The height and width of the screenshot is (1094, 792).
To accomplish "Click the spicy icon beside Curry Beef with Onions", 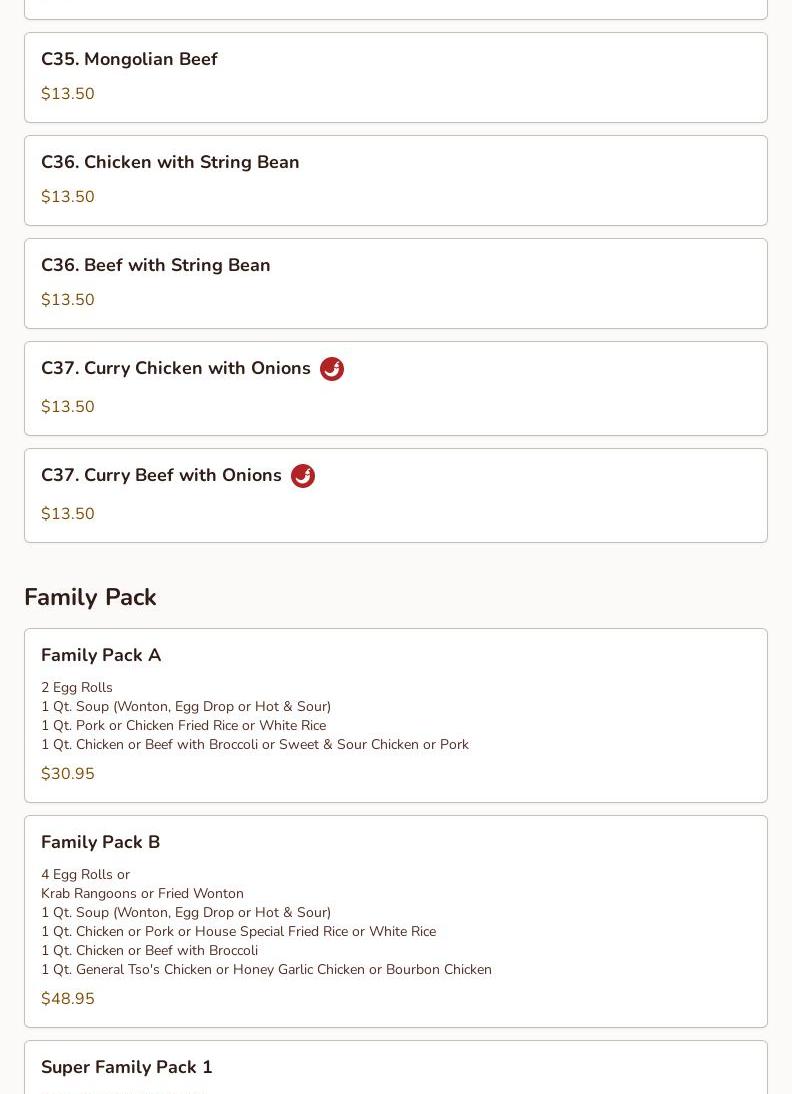I will tap(303, 476).
